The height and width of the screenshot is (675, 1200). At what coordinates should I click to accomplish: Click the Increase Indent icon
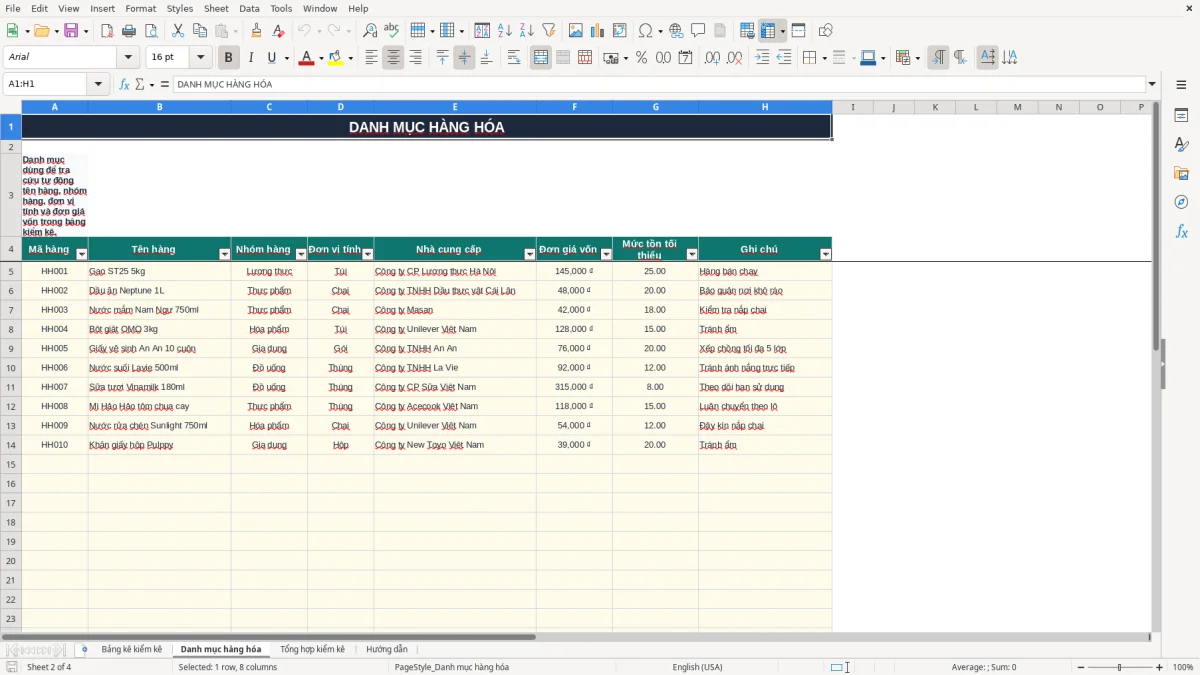[762, 58]
